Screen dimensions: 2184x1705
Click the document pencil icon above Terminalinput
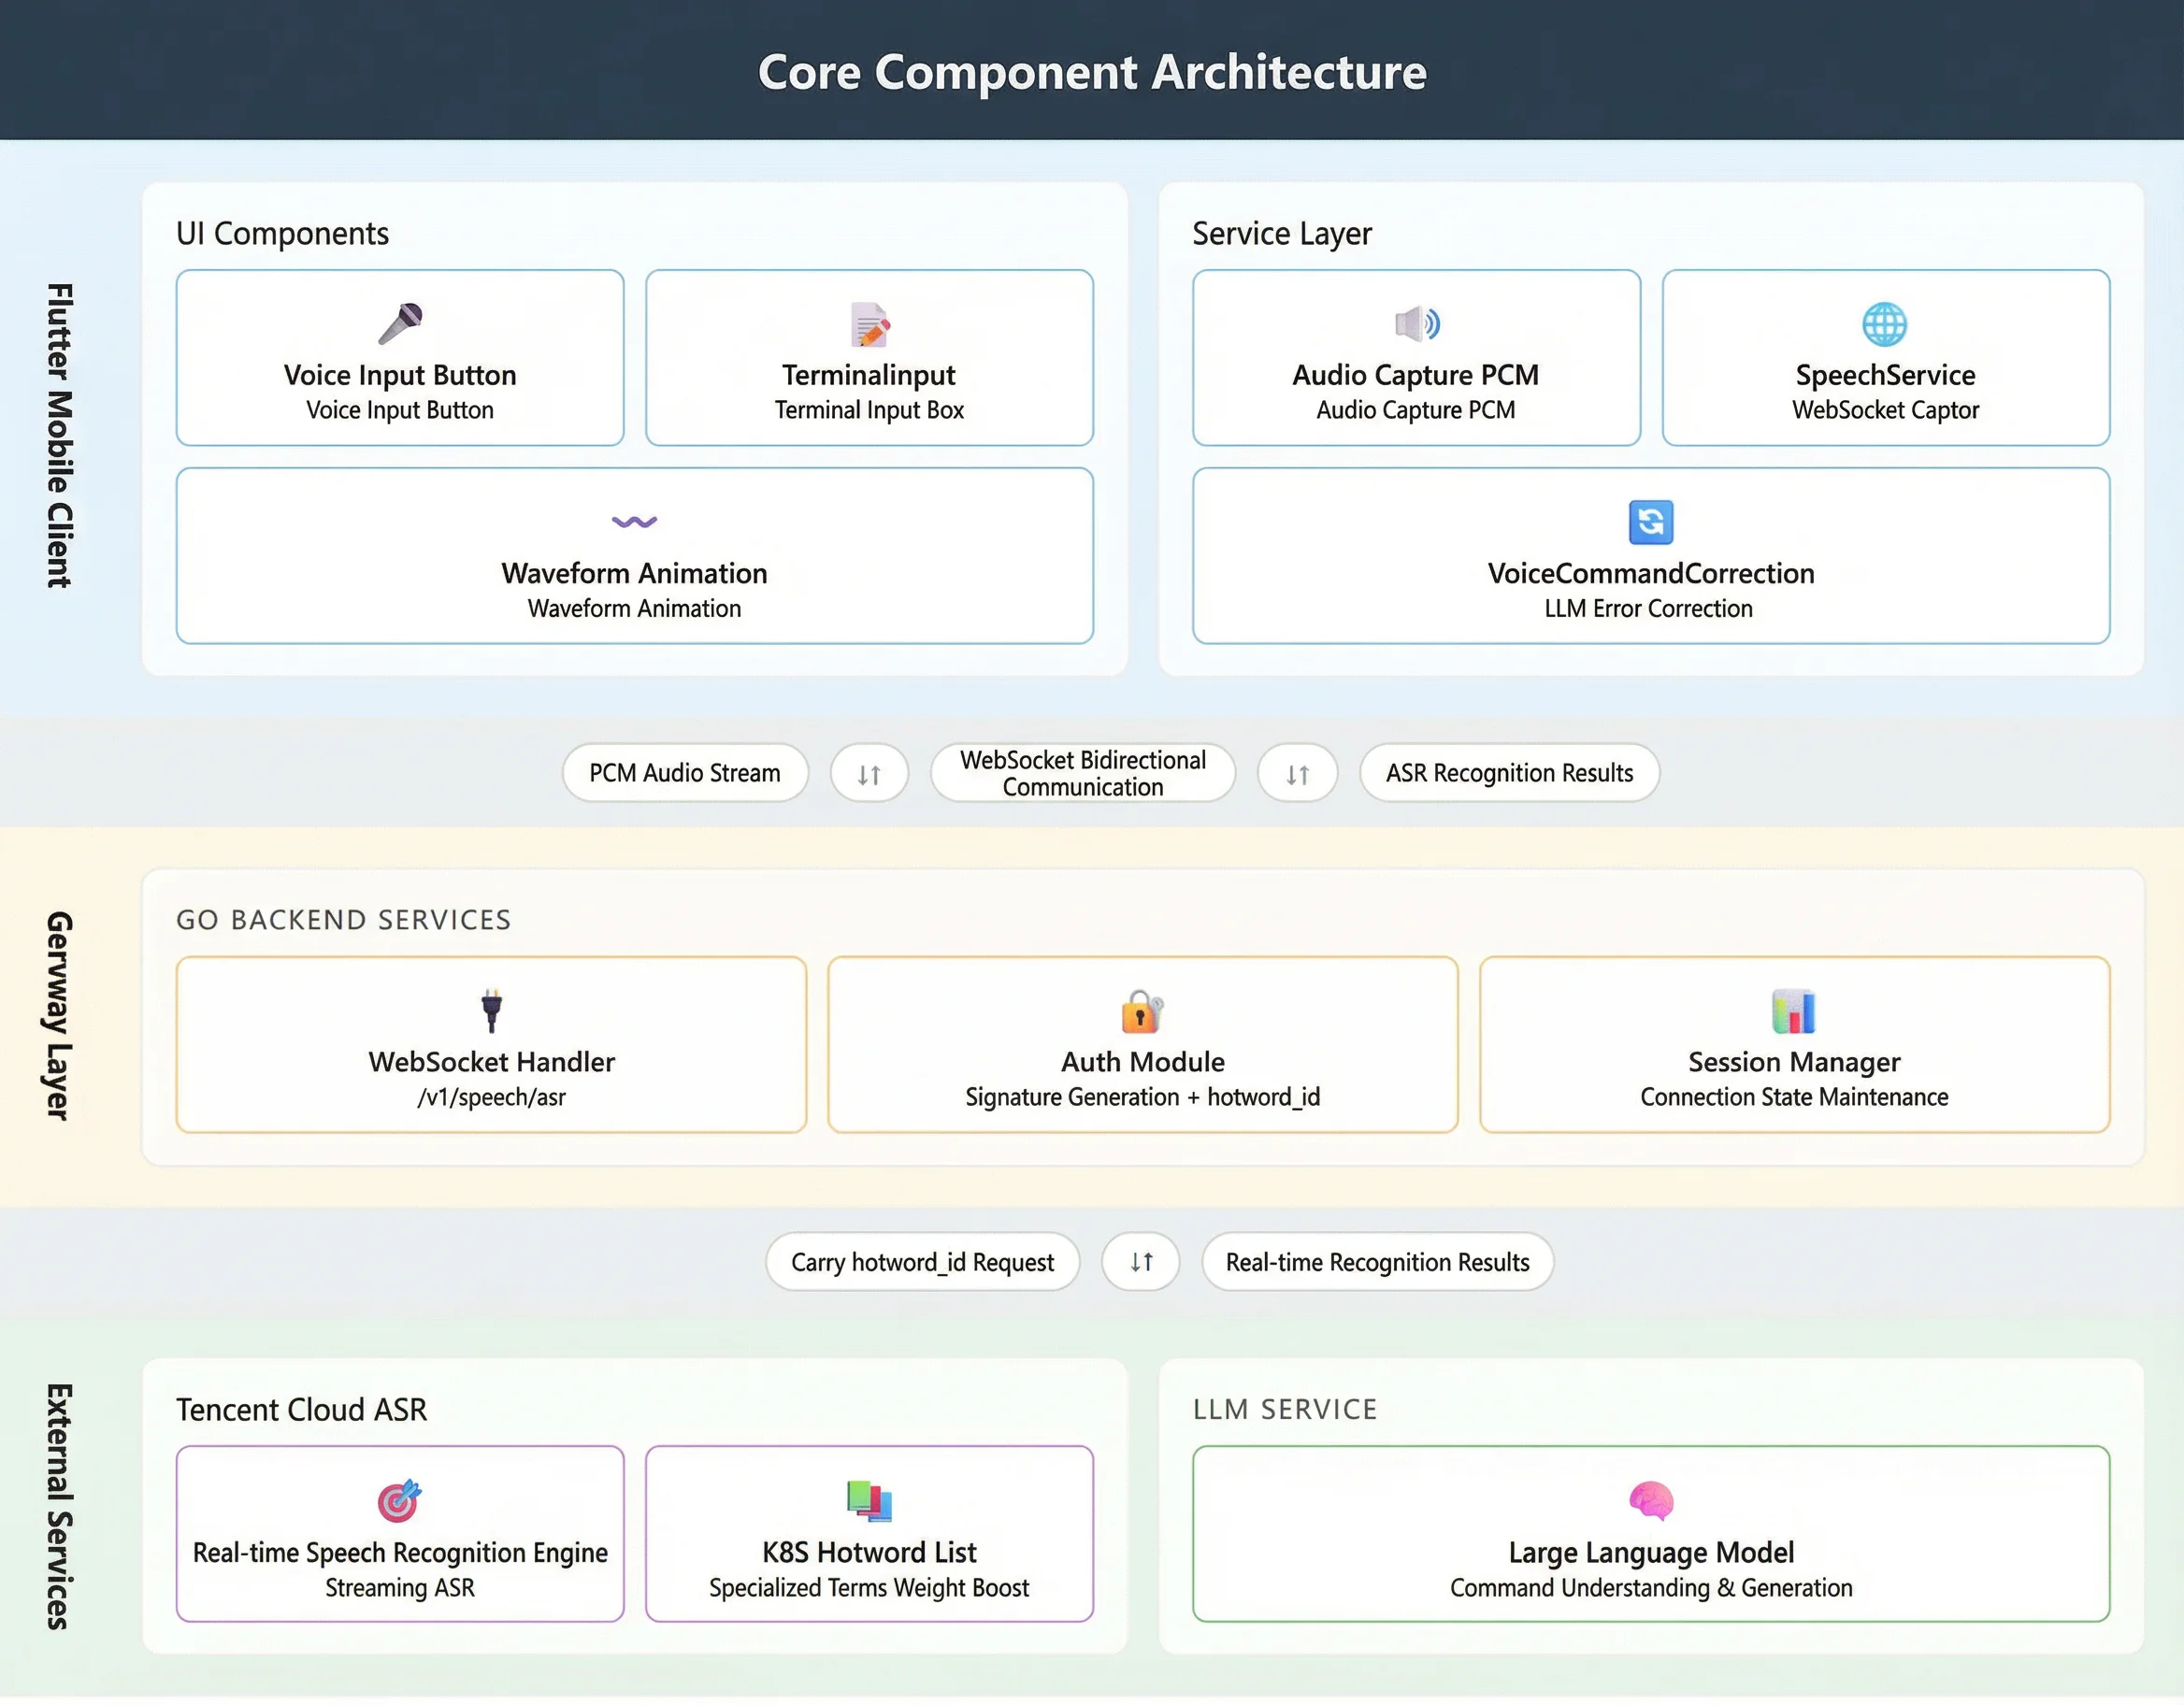point(869,324)
